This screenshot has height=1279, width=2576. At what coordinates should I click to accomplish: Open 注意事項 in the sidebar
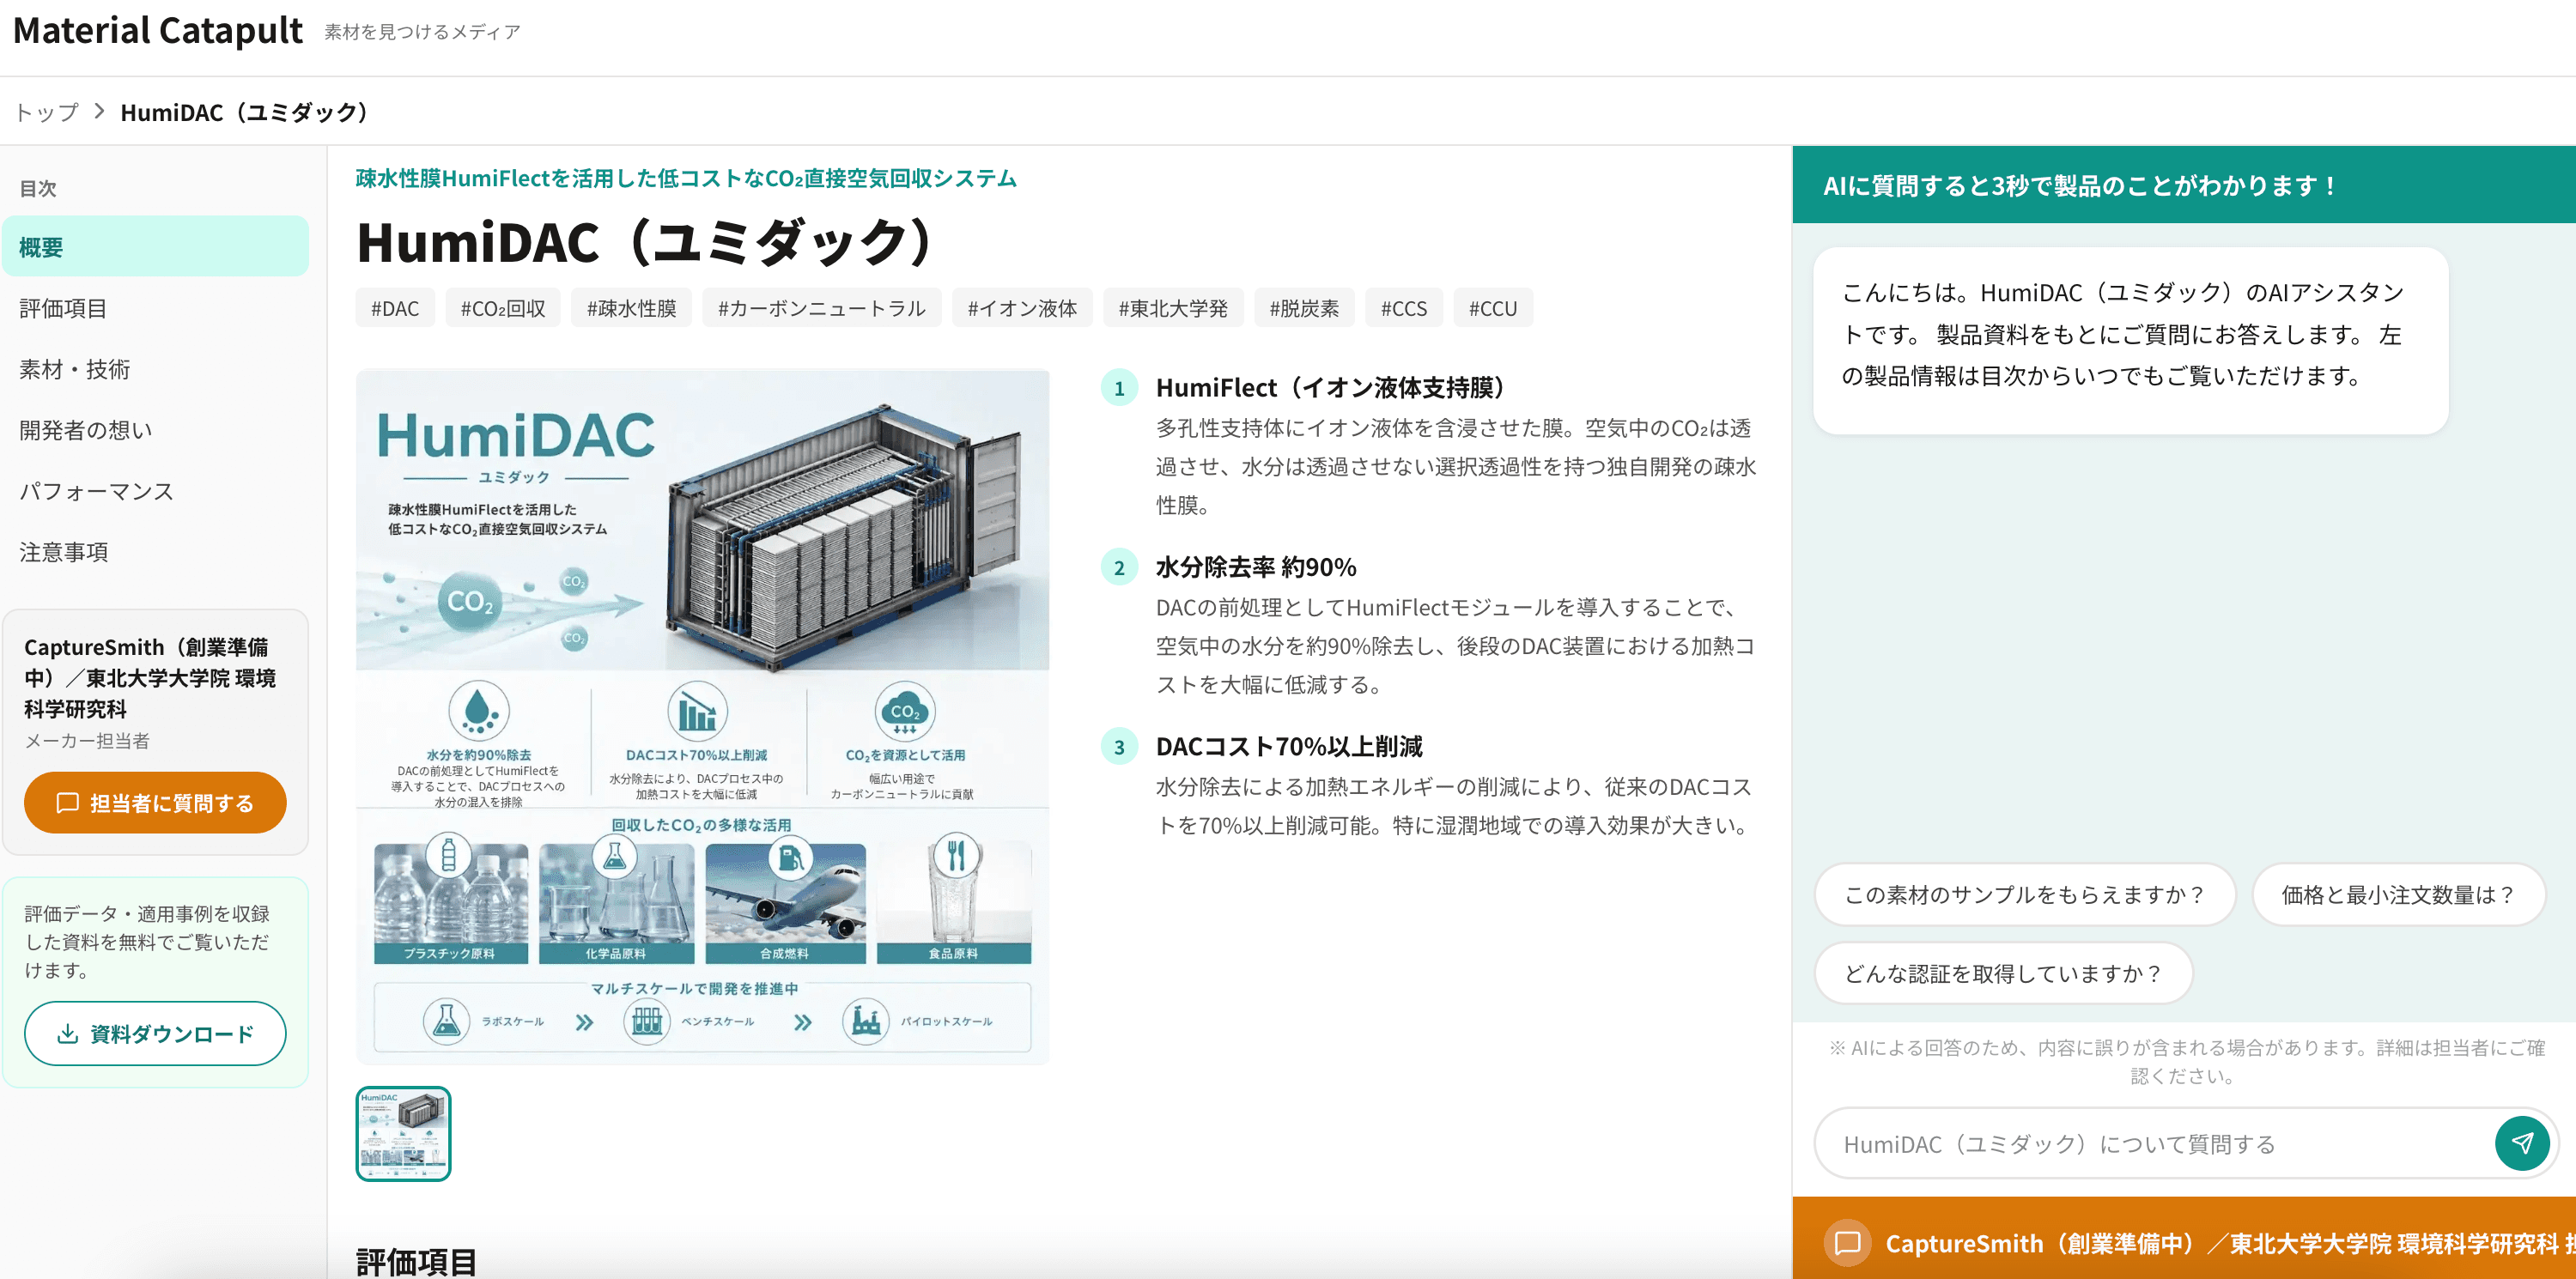click(x=155, y=552)
